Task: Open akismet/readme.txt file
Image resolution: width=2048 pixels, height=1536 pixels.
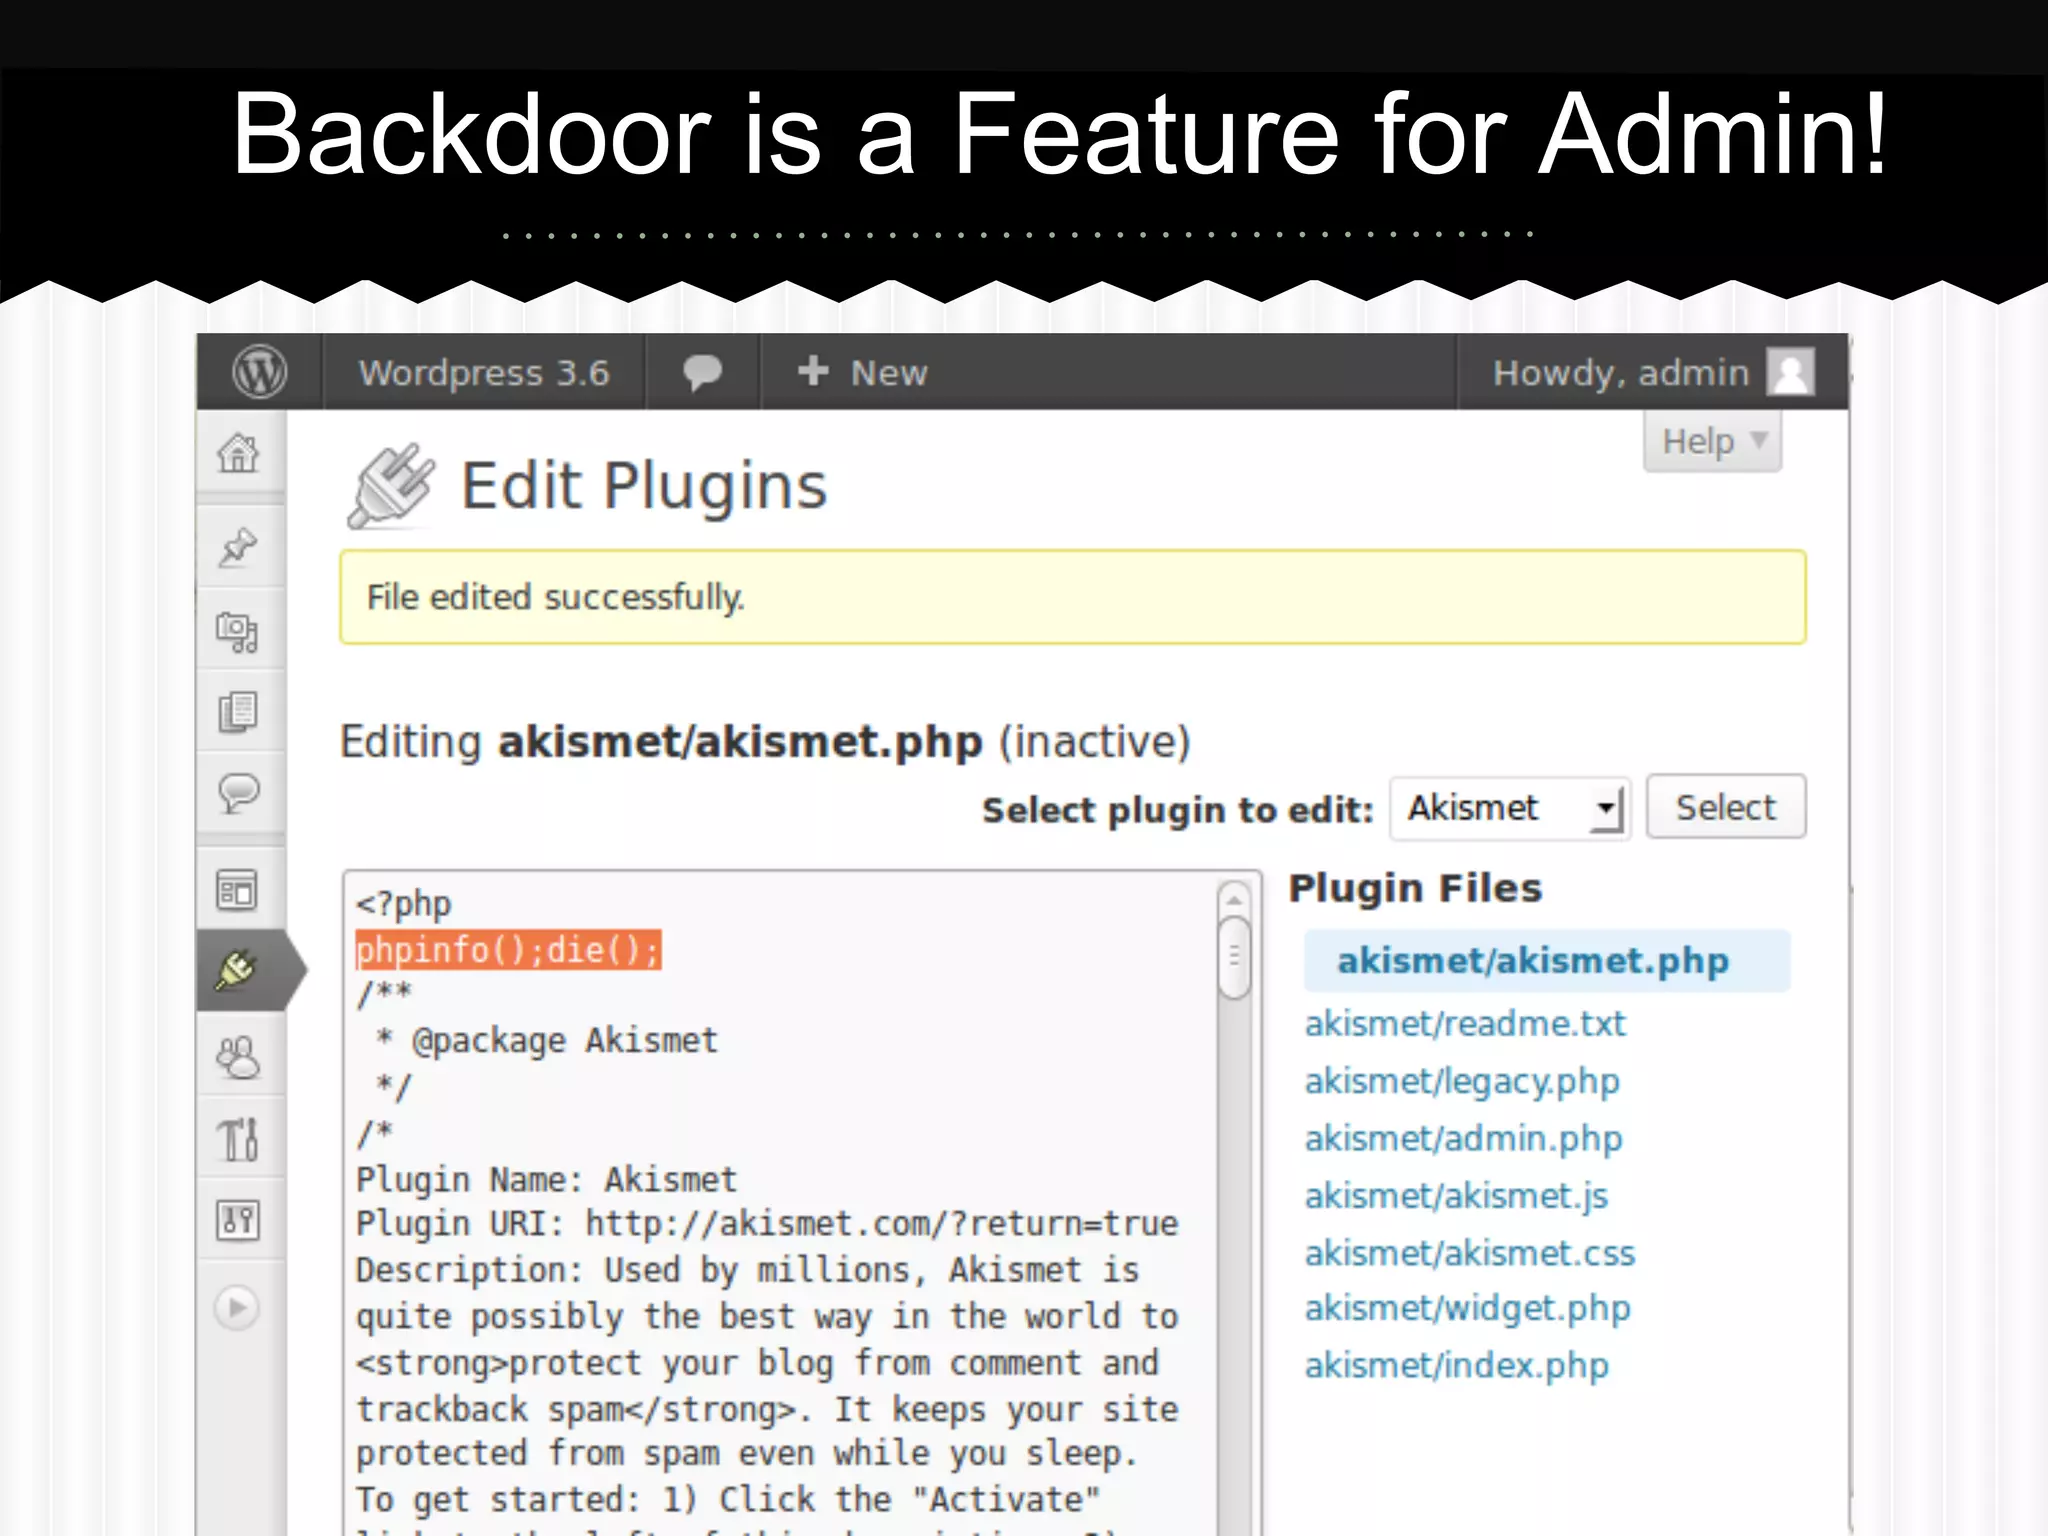Action: (1465, 1024)
